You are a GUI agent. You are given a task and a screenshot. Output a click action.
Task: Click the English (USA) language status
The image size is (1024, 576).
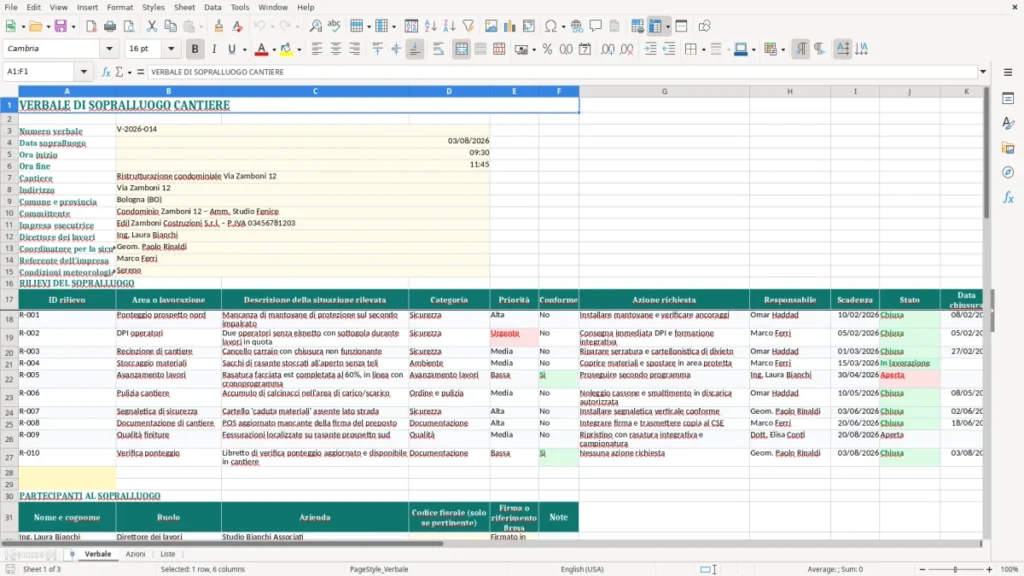click(582, 569)
